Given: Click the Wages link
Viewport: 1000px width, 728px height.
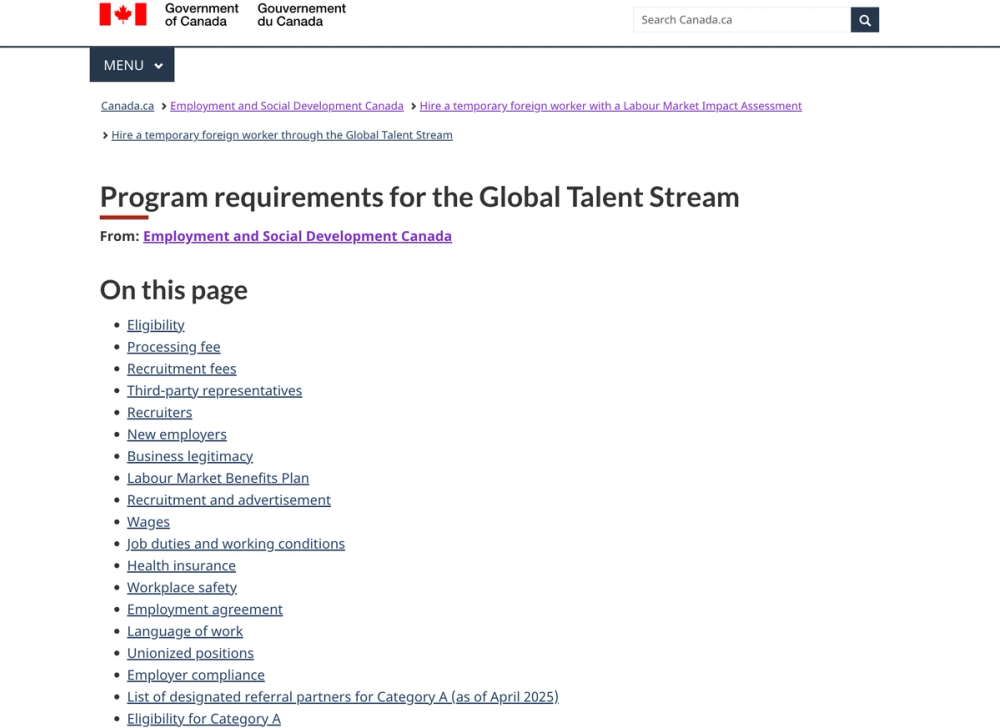Looking at the screenshot, I should [x=148, y=521].
